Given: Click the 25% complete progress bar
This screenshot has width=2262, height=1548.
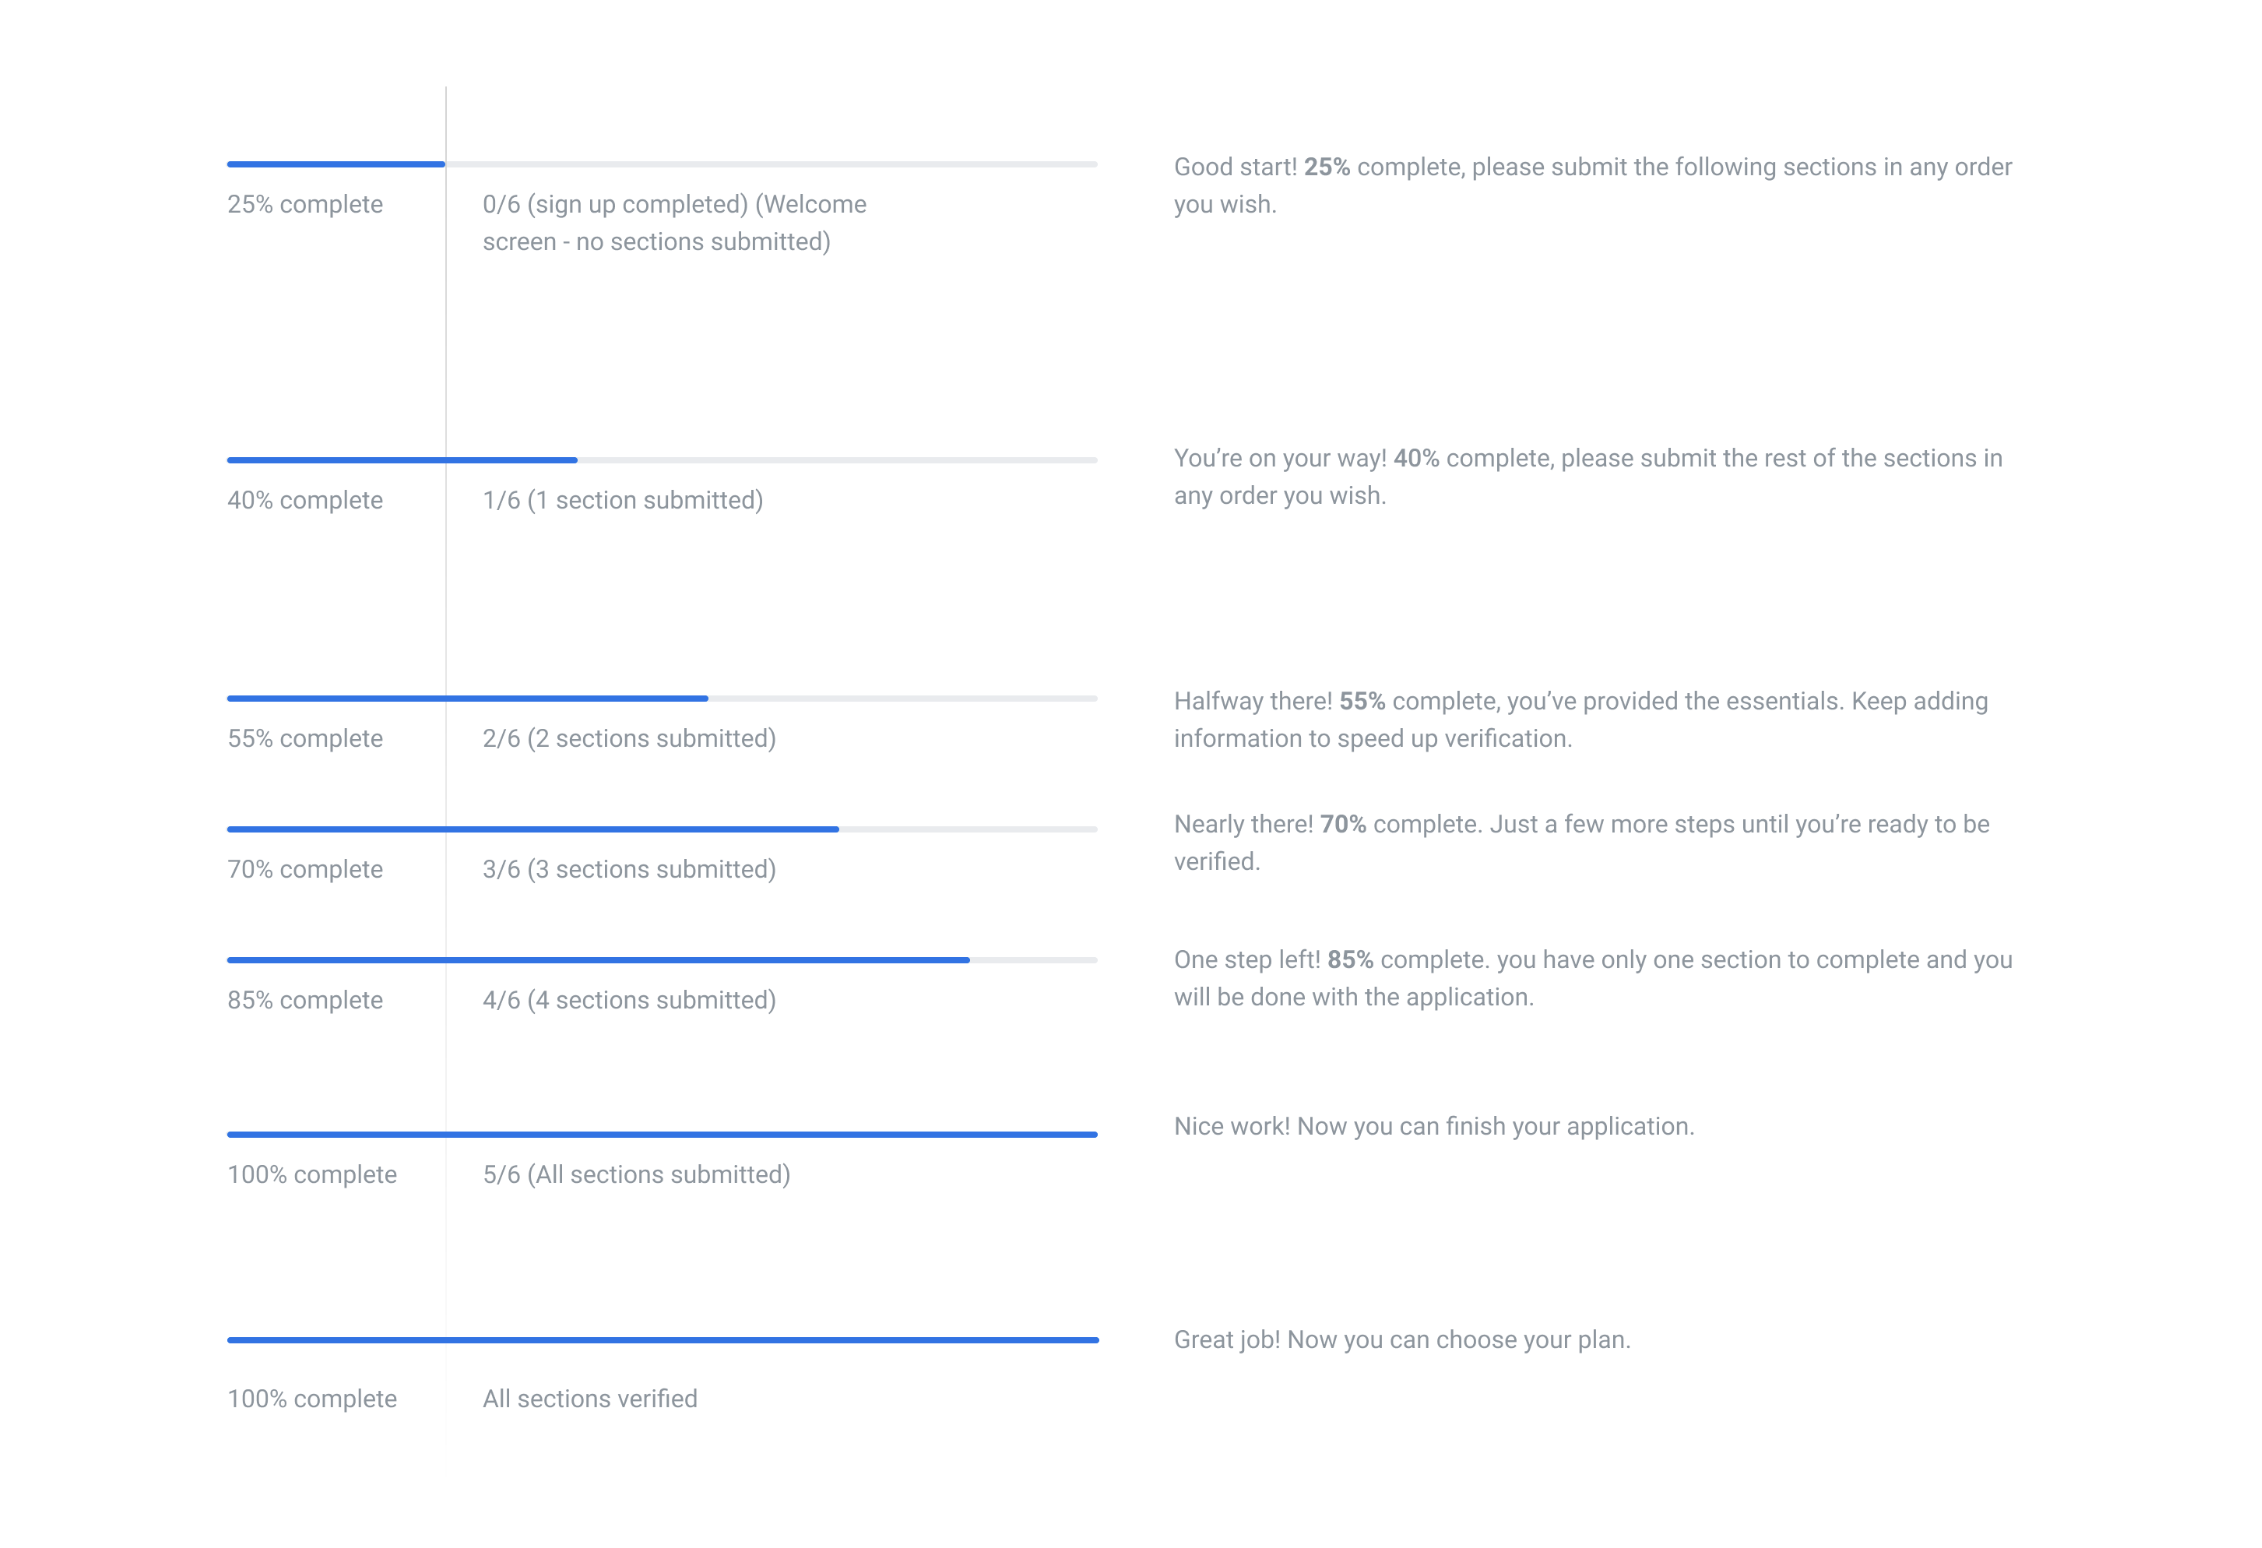Looking at the screenshot, I should tap(662, 164).
